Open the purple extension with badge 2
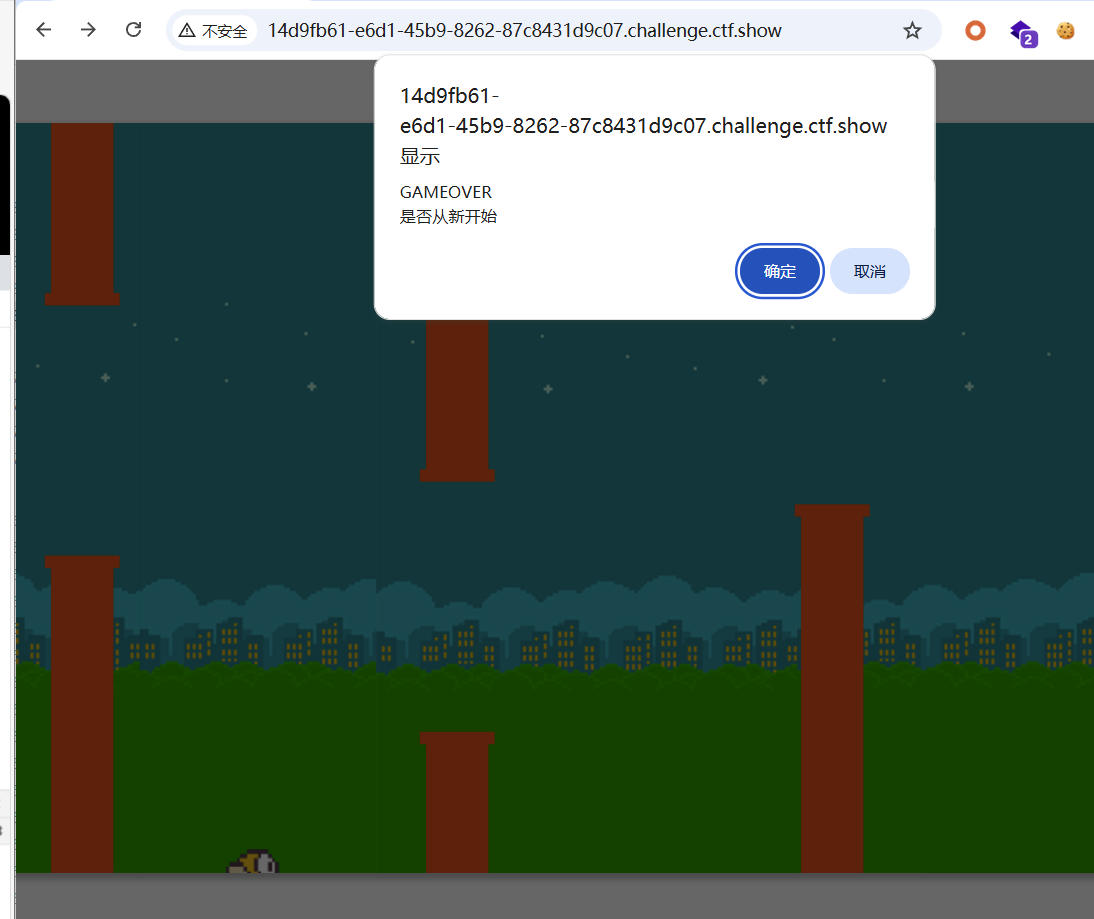The image size is (1094, 919). click(1021, 31)
